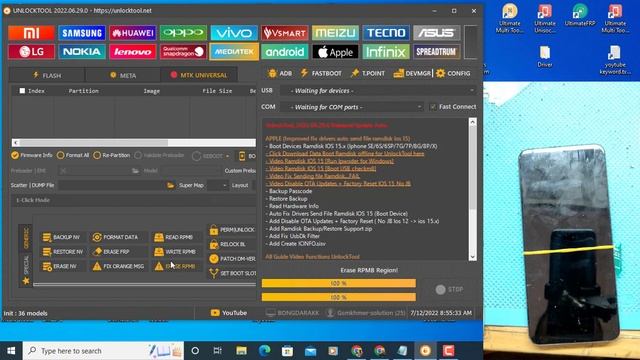This screenshot has height=360, width=640.
Task: Select the Lenovo brand logo
Action: (x=133, y=52)
